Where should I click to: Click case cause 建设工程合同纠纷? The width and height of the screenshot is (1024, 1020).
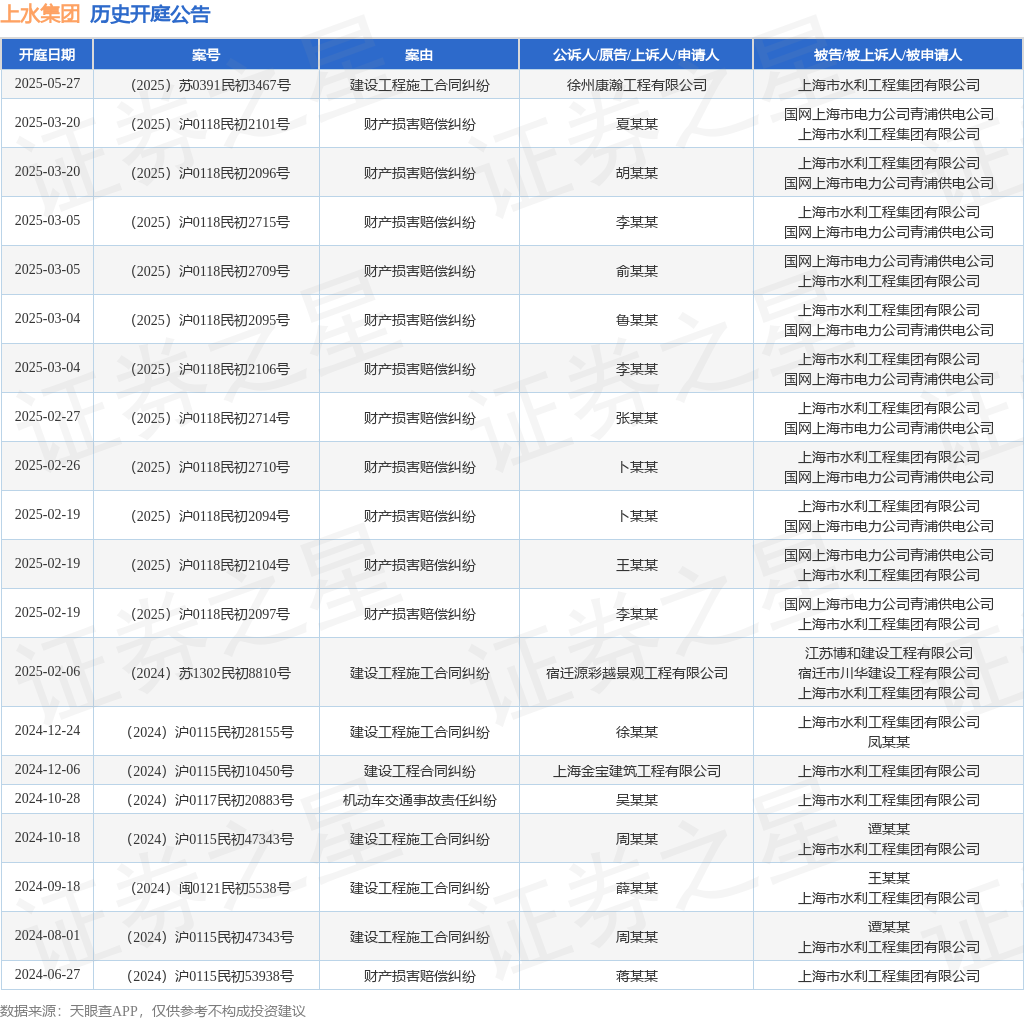pyautogui.click(x=419, y=771)
